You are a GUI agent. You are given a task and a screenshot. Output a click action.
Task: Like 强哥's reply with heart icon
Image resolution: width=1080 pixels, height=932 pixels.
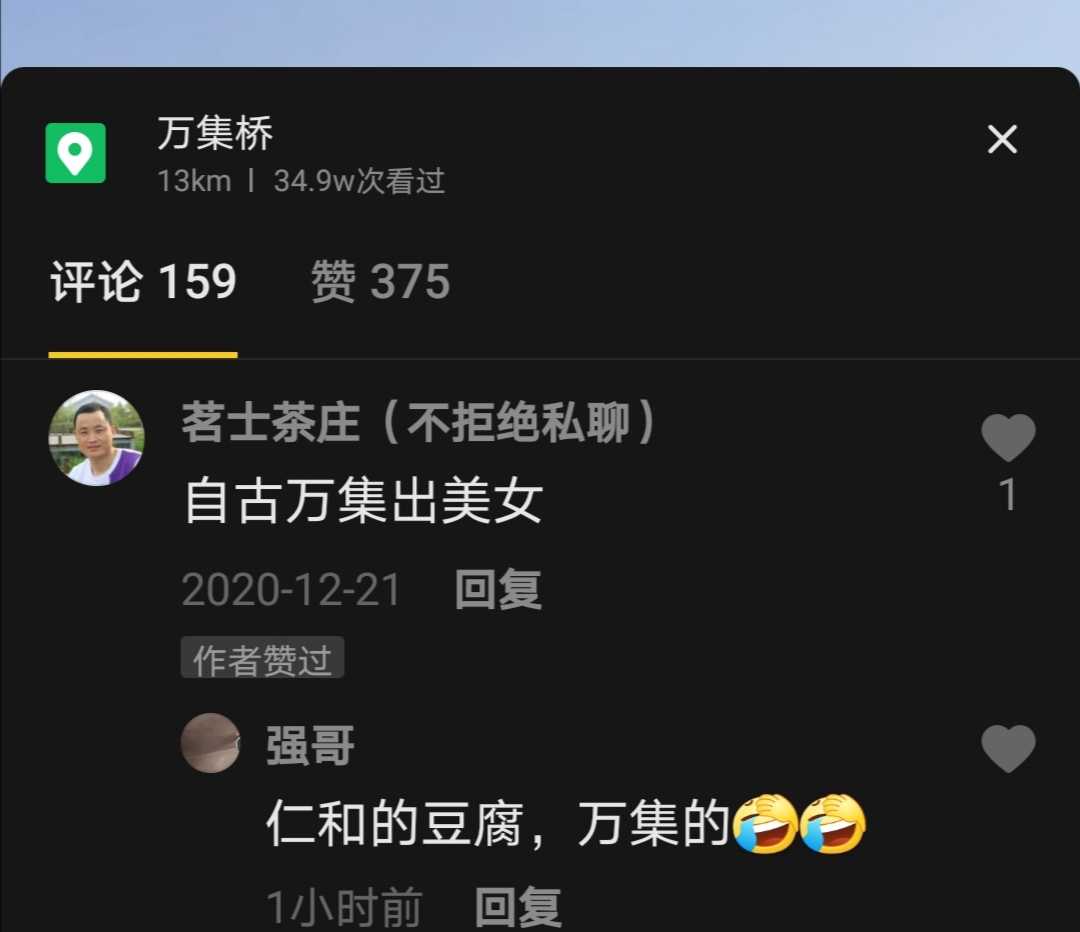point(1008,749)
